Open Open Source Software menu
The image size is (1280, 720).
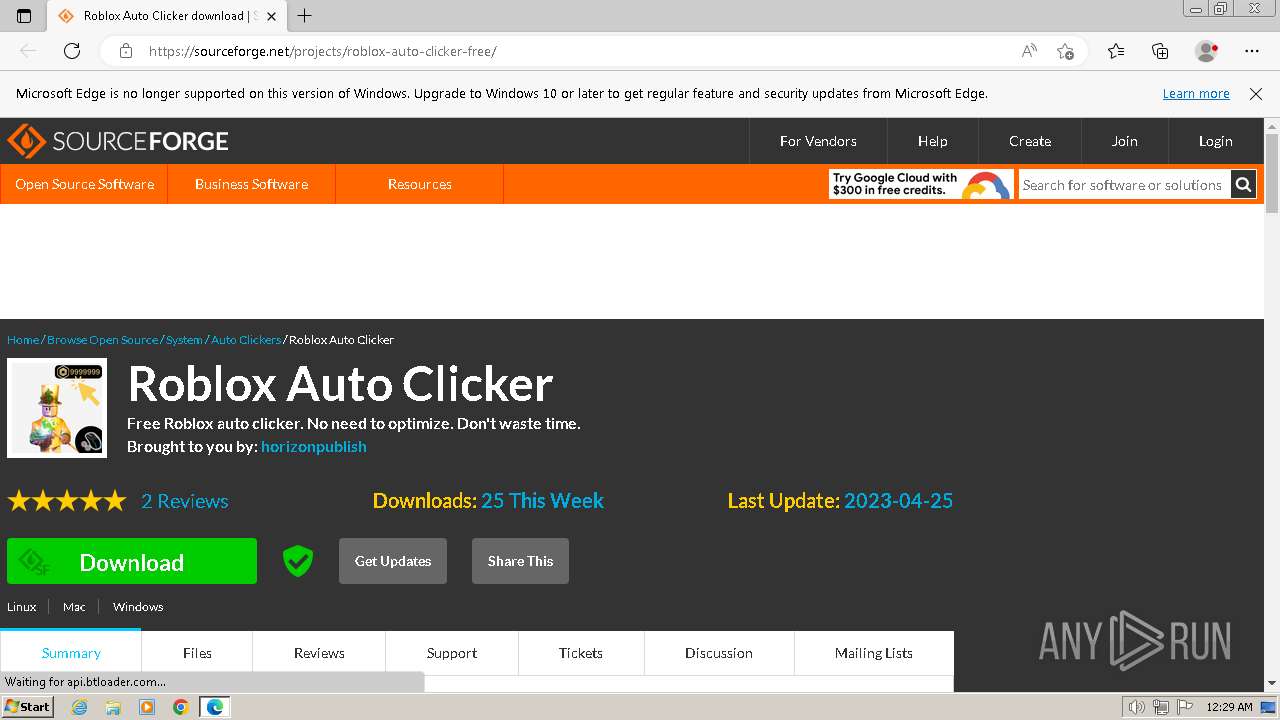tap(84, 184)
